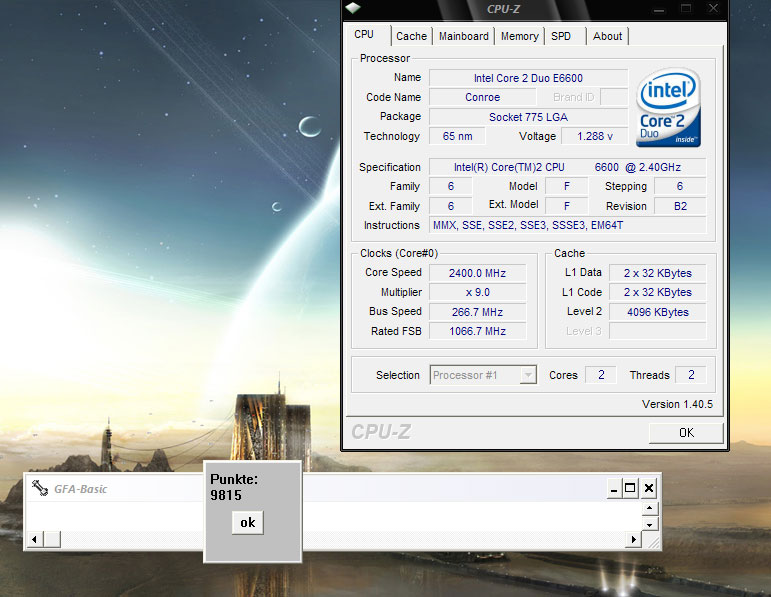Minimize the CPU-Z window
771x597 pixels.
pos(659,9)
